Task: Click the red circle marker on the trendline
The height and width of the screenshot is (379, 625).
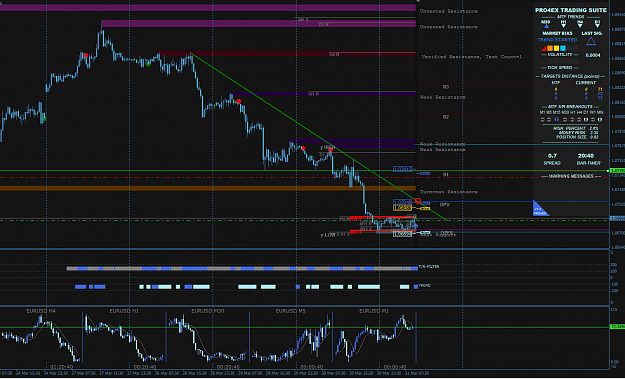Action: click(418, 201)
